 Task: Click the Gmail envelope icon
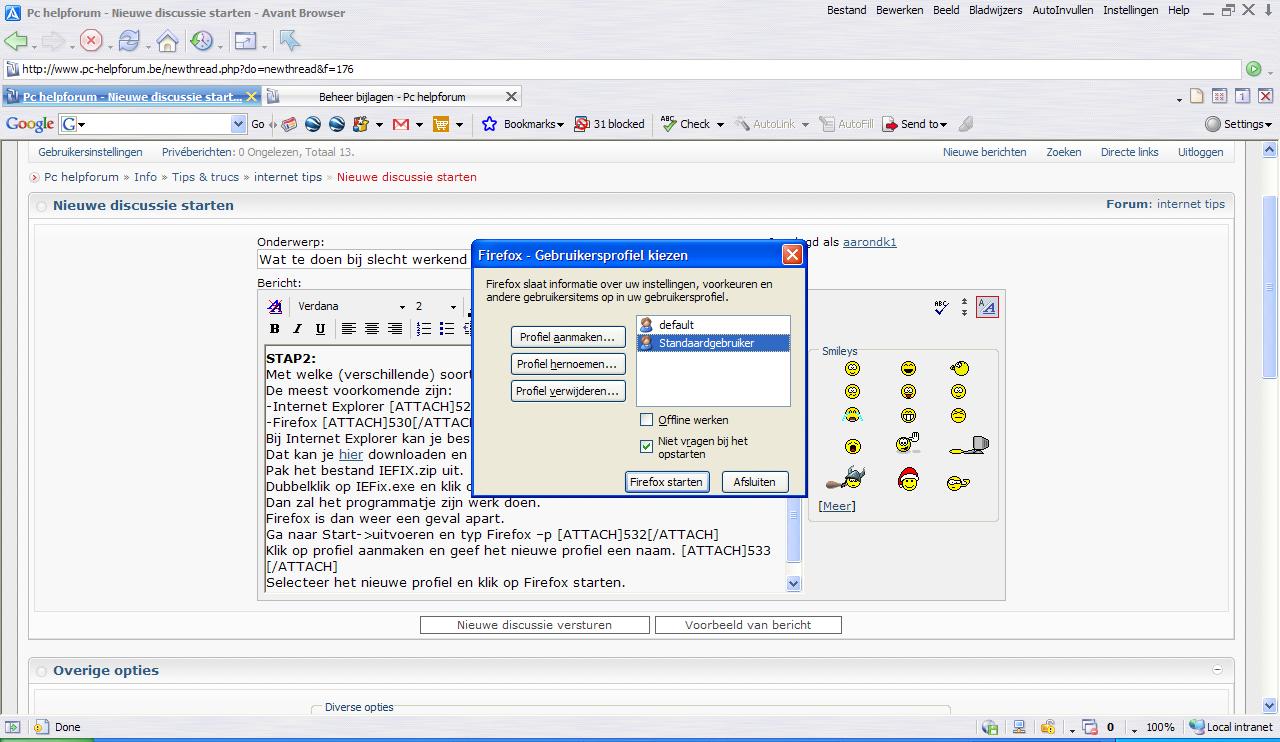point(401,124)
